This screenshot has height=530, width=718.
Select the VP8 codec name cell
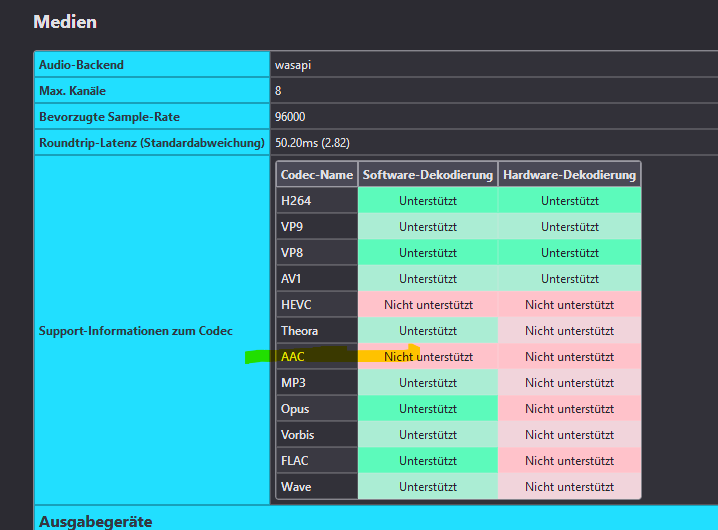coord(317,253)
